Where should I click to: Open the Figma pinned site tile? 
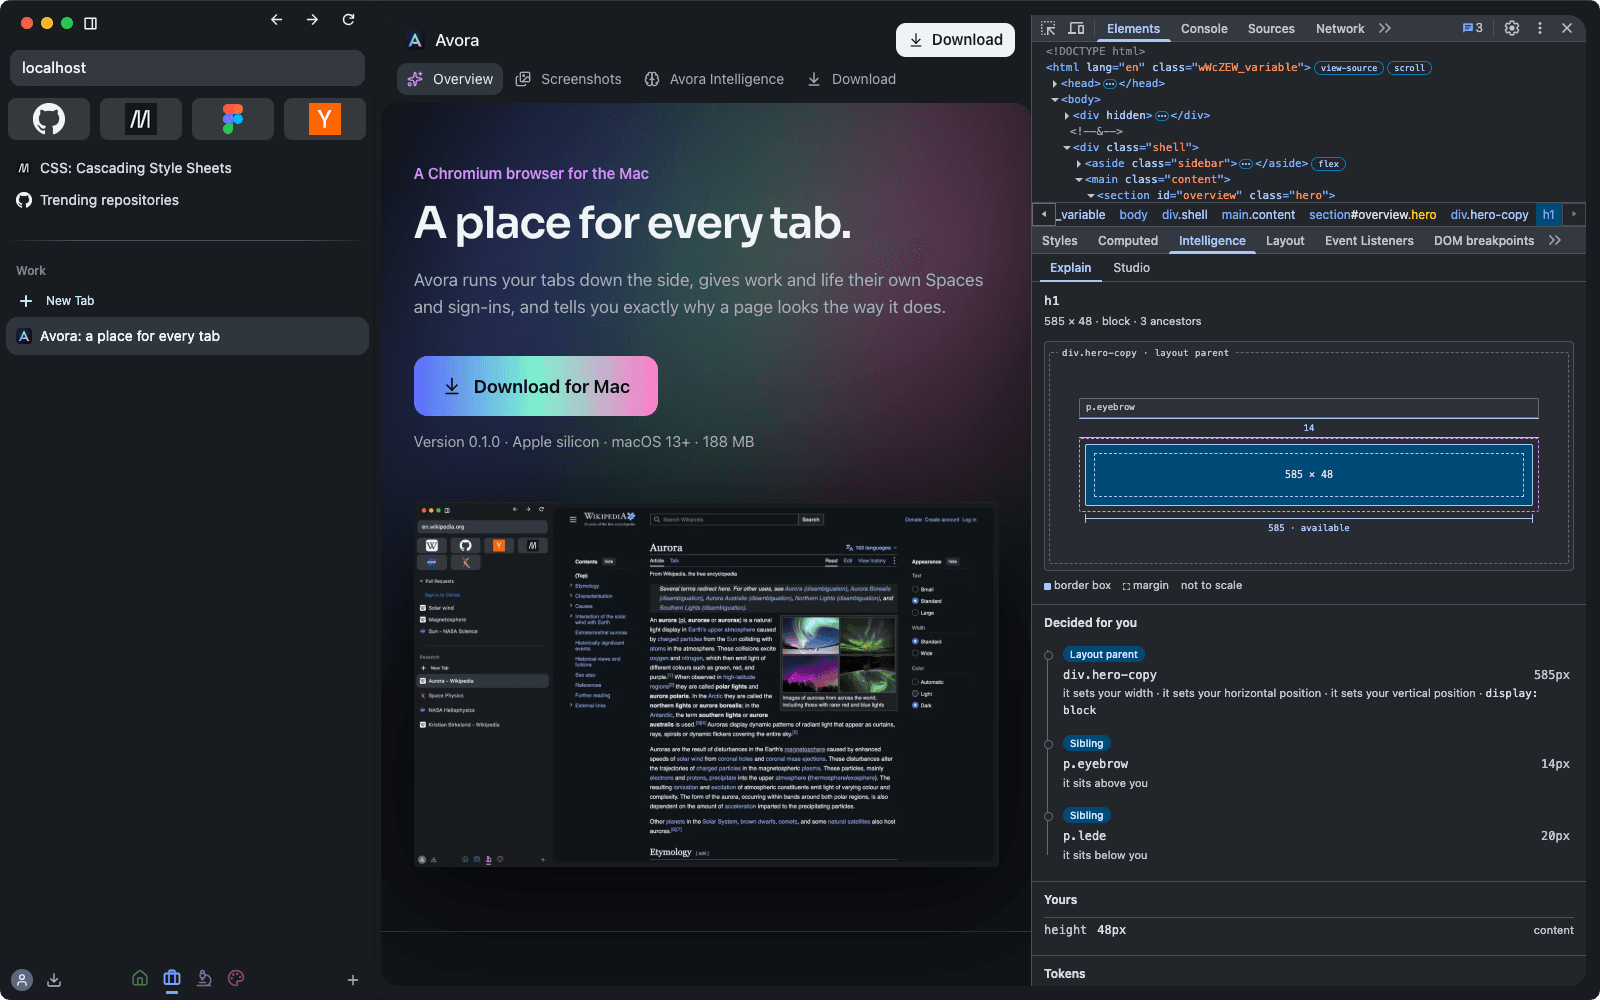pos(233,119)
